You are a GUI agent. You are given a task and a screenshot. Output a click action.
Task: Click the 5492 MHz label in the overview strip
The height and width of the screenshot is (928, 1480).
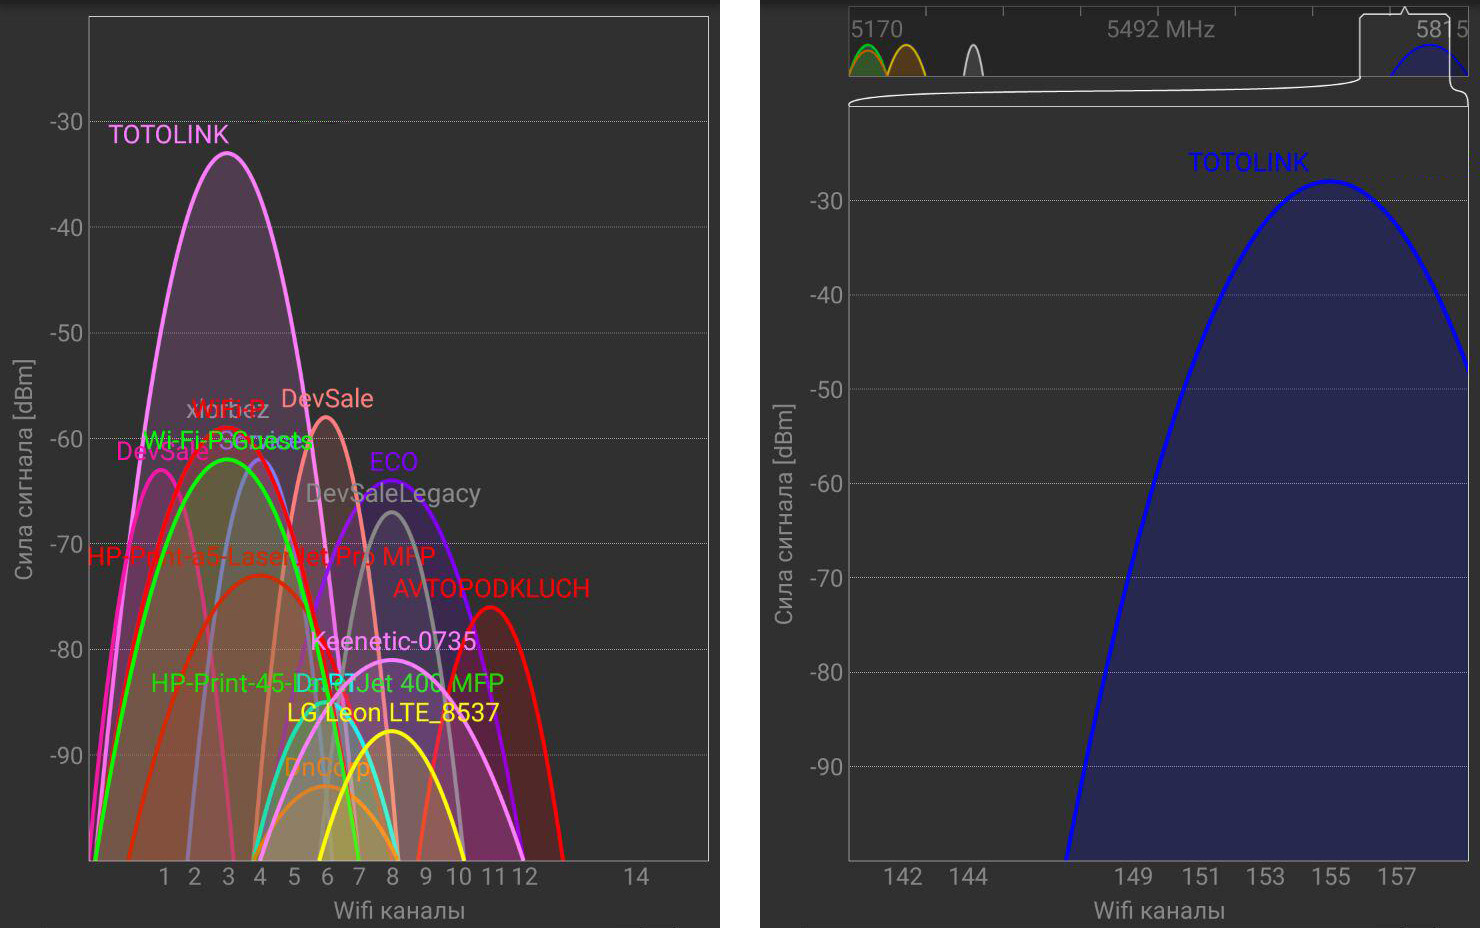point(1160,29)
